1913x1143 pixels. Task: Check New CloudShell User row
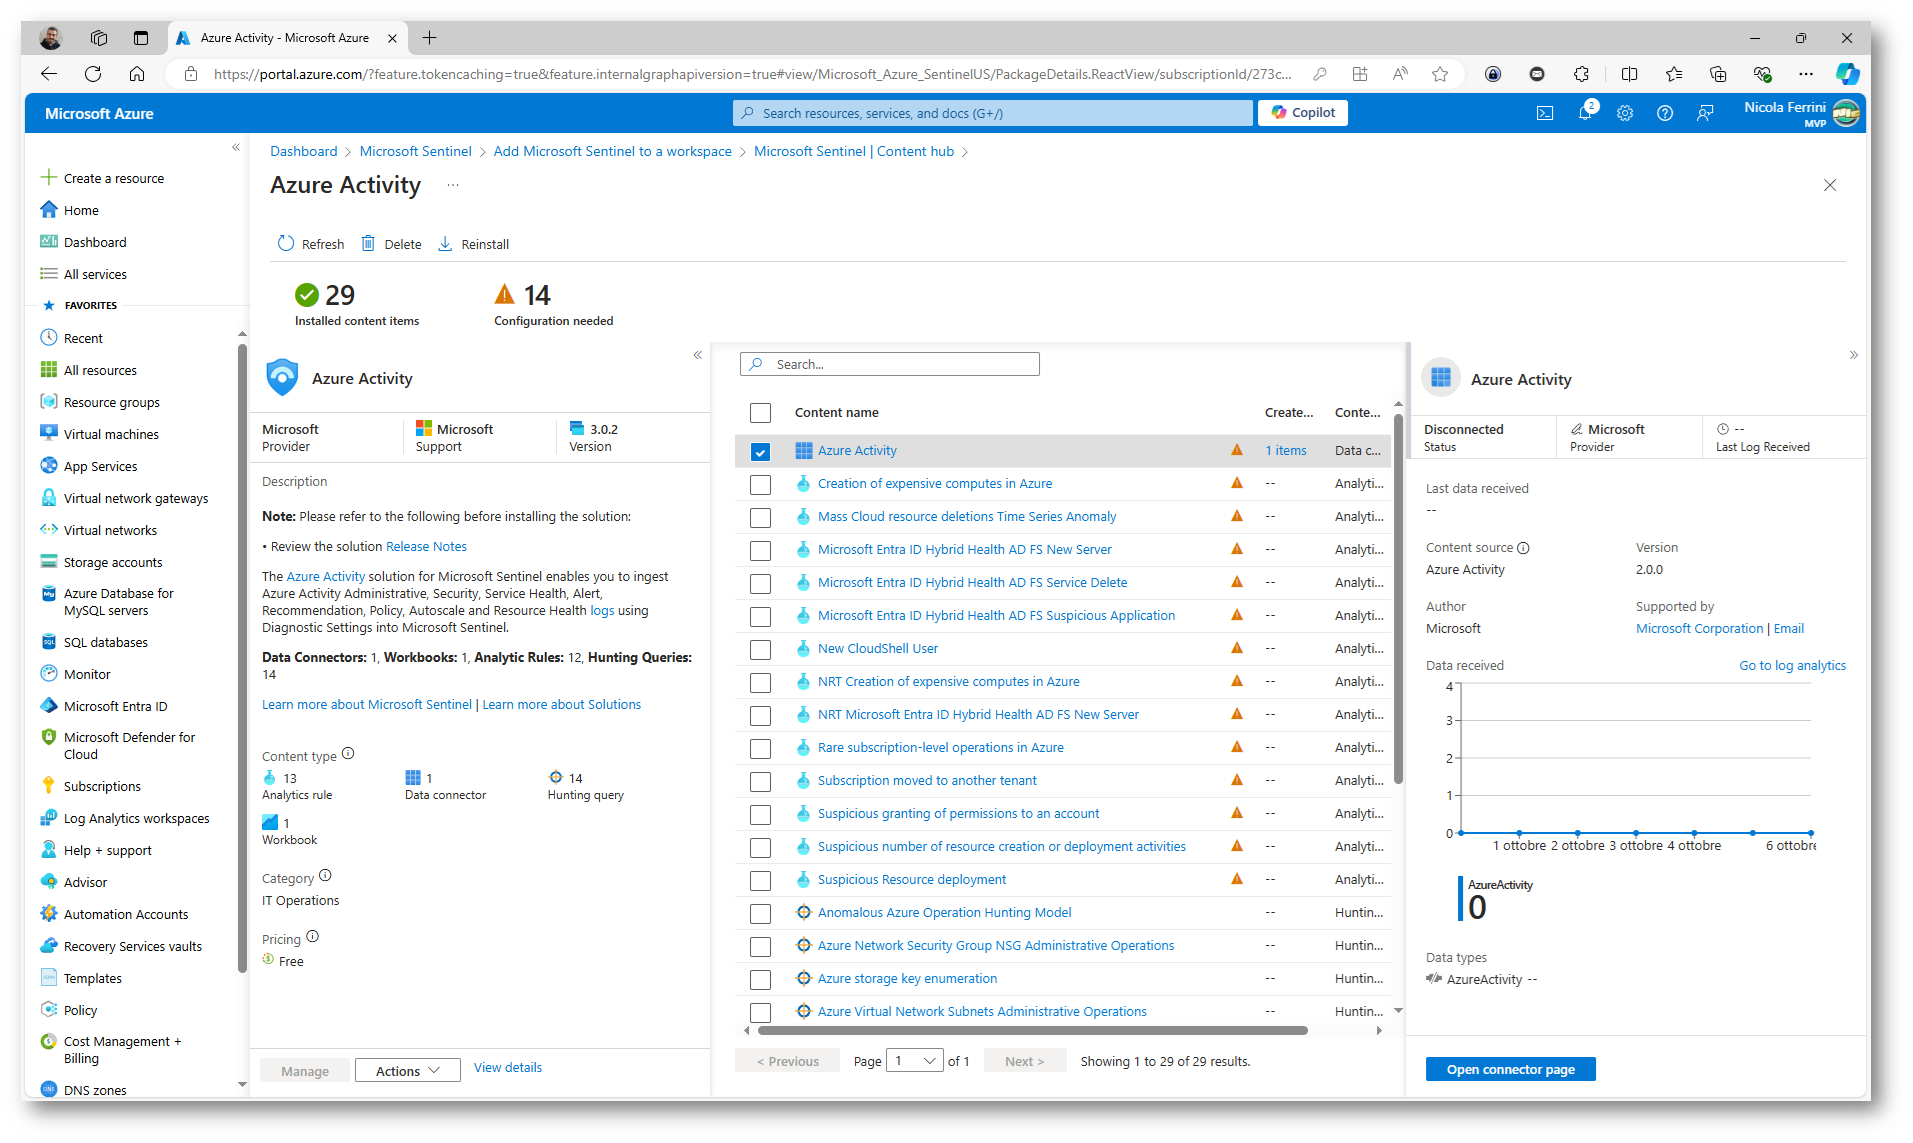[x=760, y=650]
